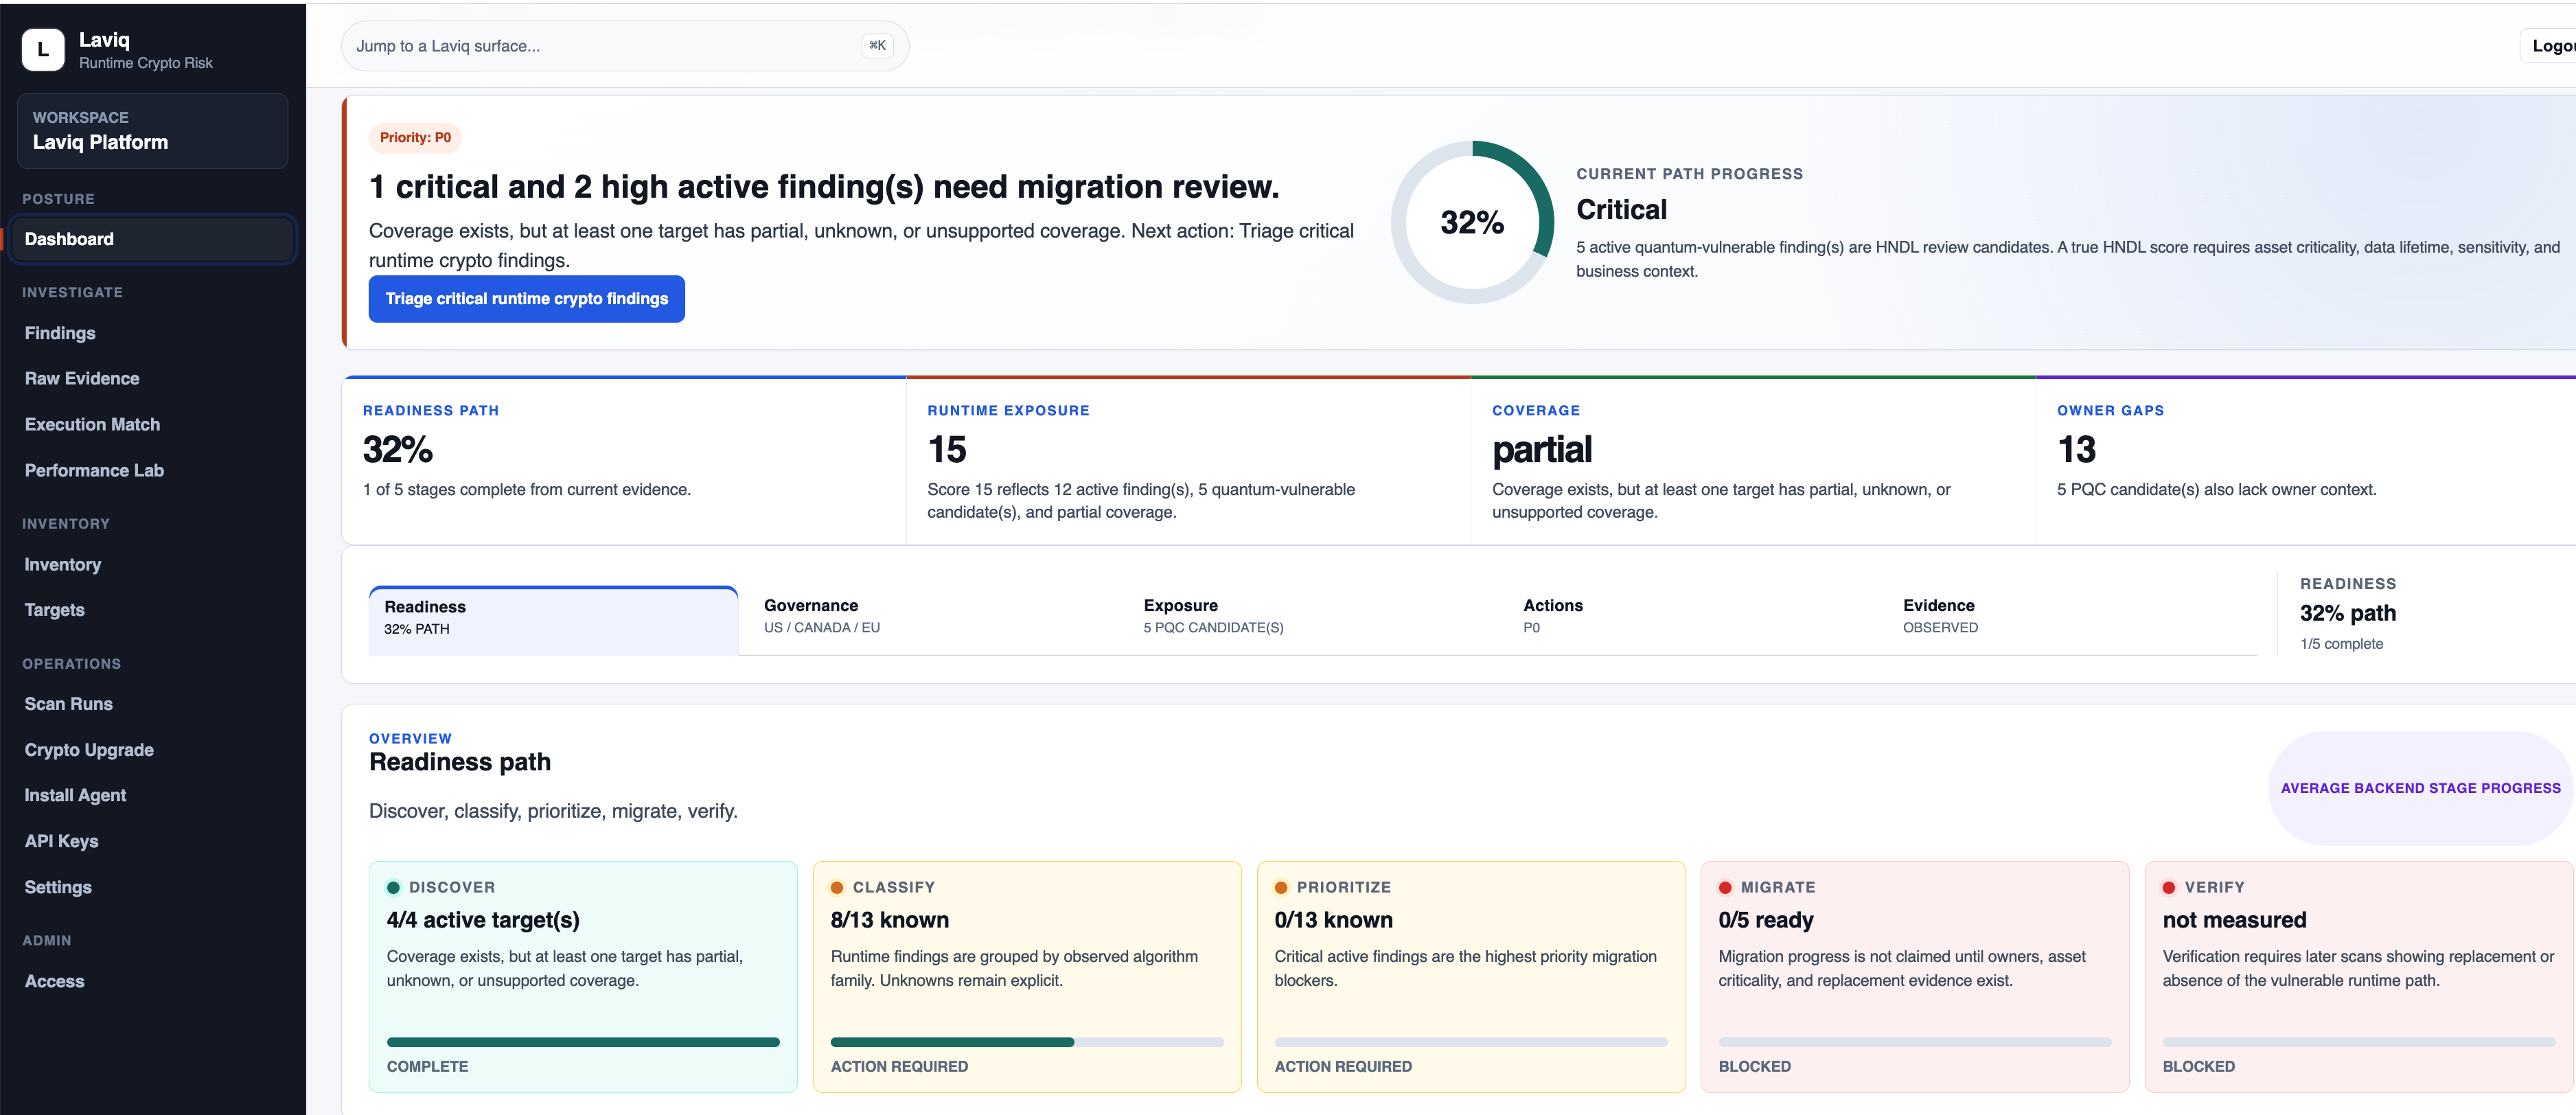Click the Classify progress bar
Screen dimensions: 2576x1115
pos(1027,1043)
